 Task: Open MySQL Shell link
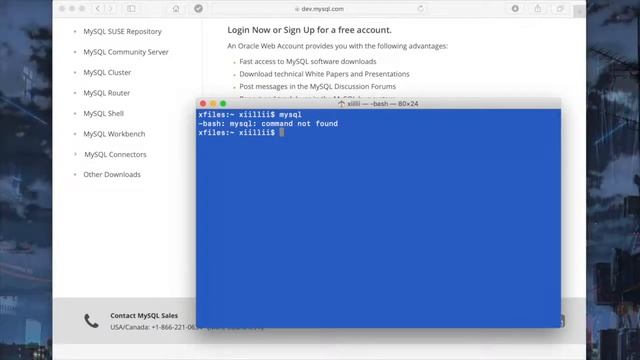click(x=104, y=113)
